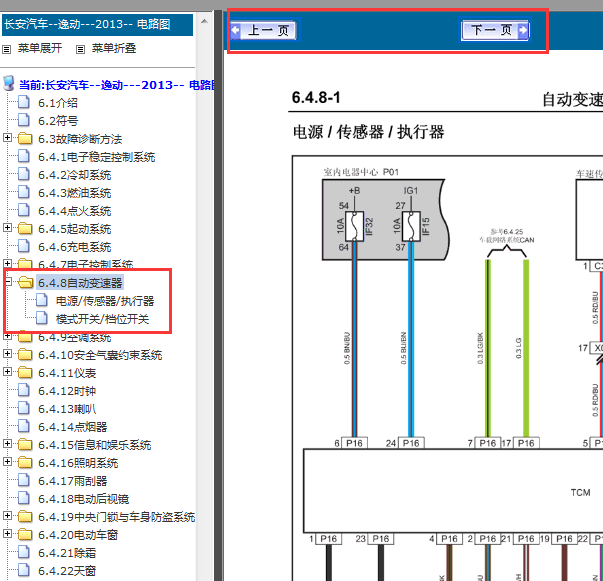Click the page icon of 6.4.4点火系统
This screenshot has height=581, width=603.
click(24, 210)
